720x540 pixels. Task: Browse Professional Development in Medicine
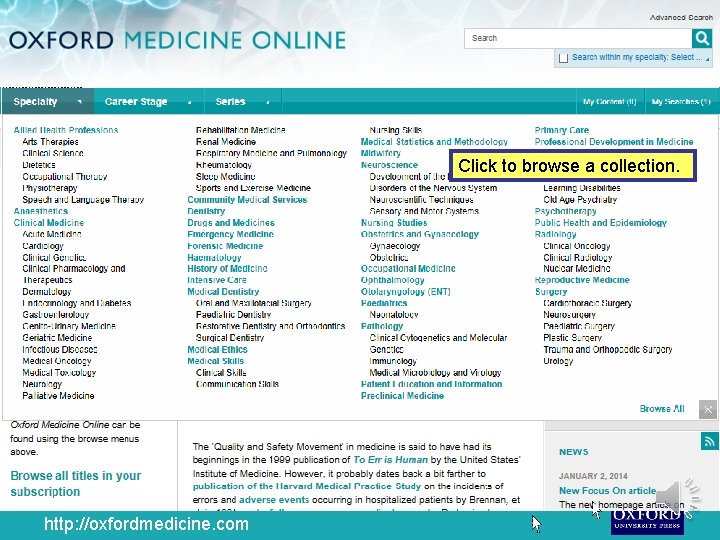[614, 141]
